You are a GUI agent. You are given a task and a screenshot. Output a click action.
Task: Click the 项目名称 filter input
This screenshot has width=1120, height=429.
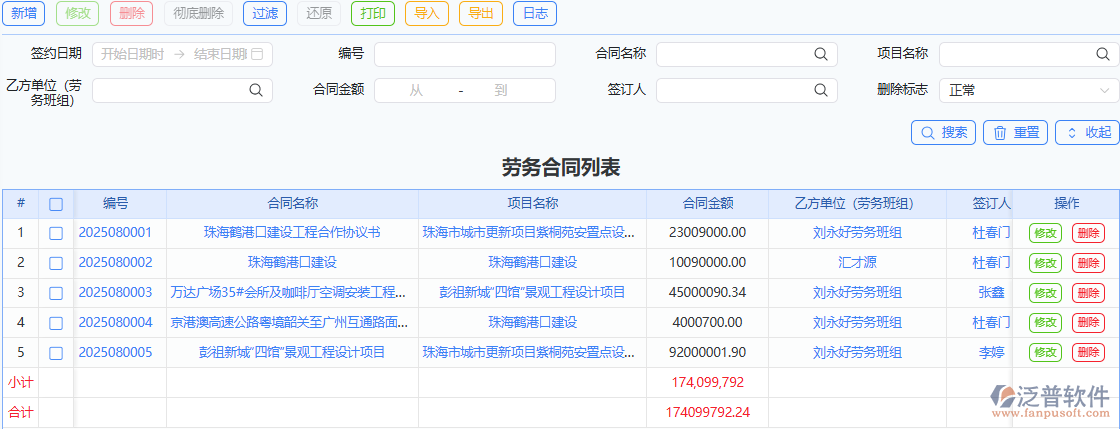(1029, 54)
